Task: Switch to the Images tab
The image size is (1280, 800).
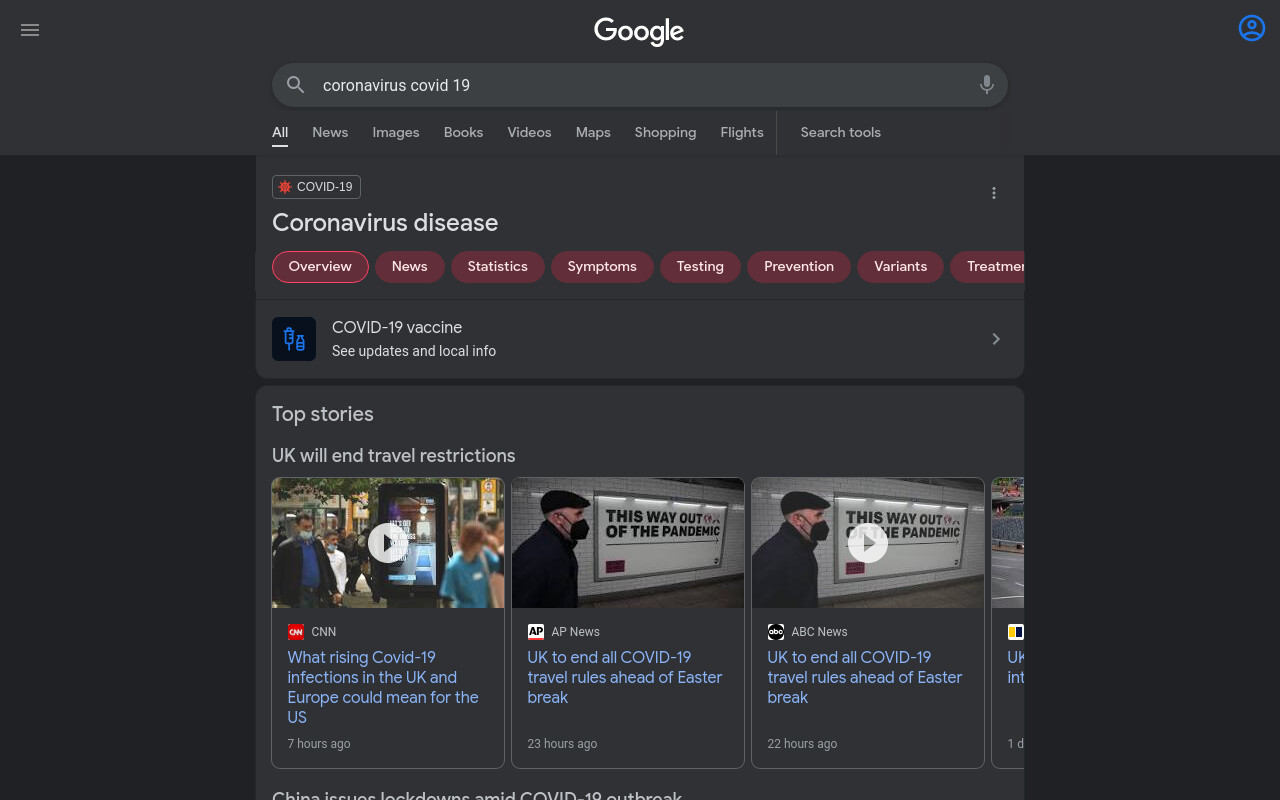Action: tap(396, 132)
